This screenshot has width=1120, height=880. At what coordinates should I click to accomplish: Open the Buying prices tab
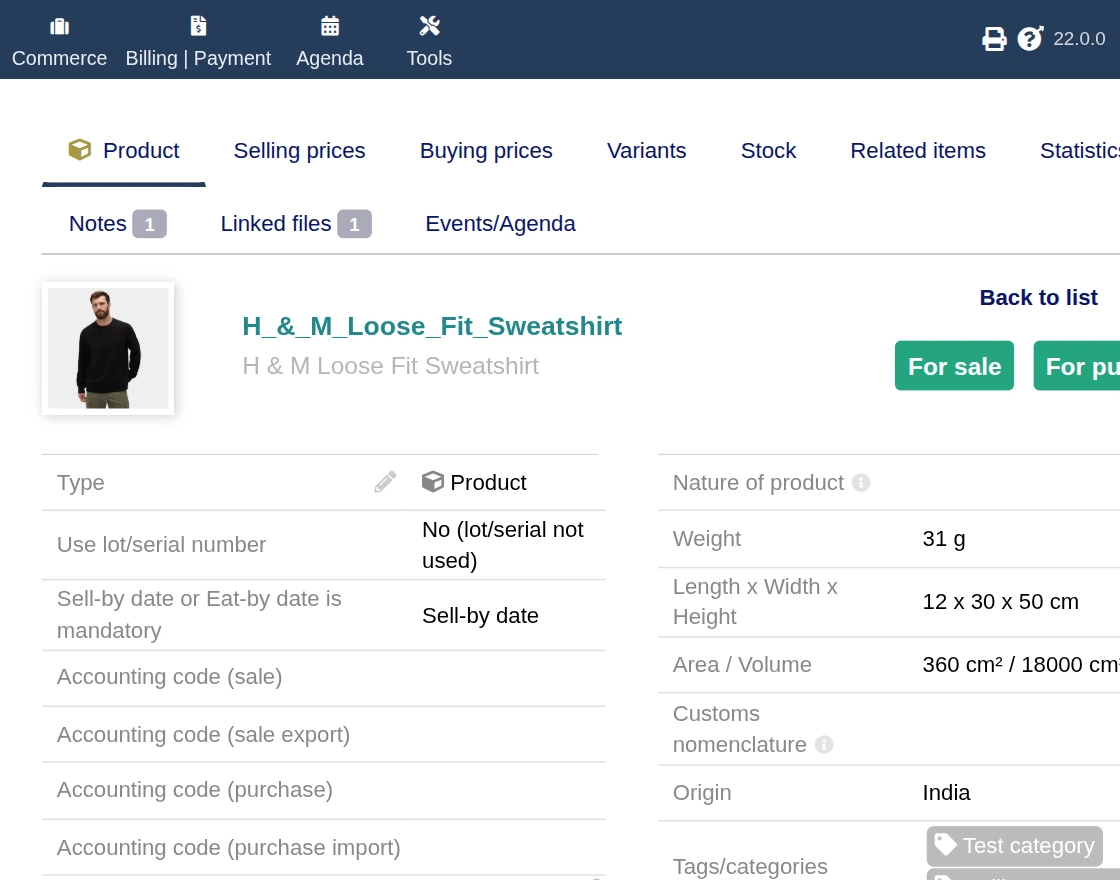tap(486, 151)
